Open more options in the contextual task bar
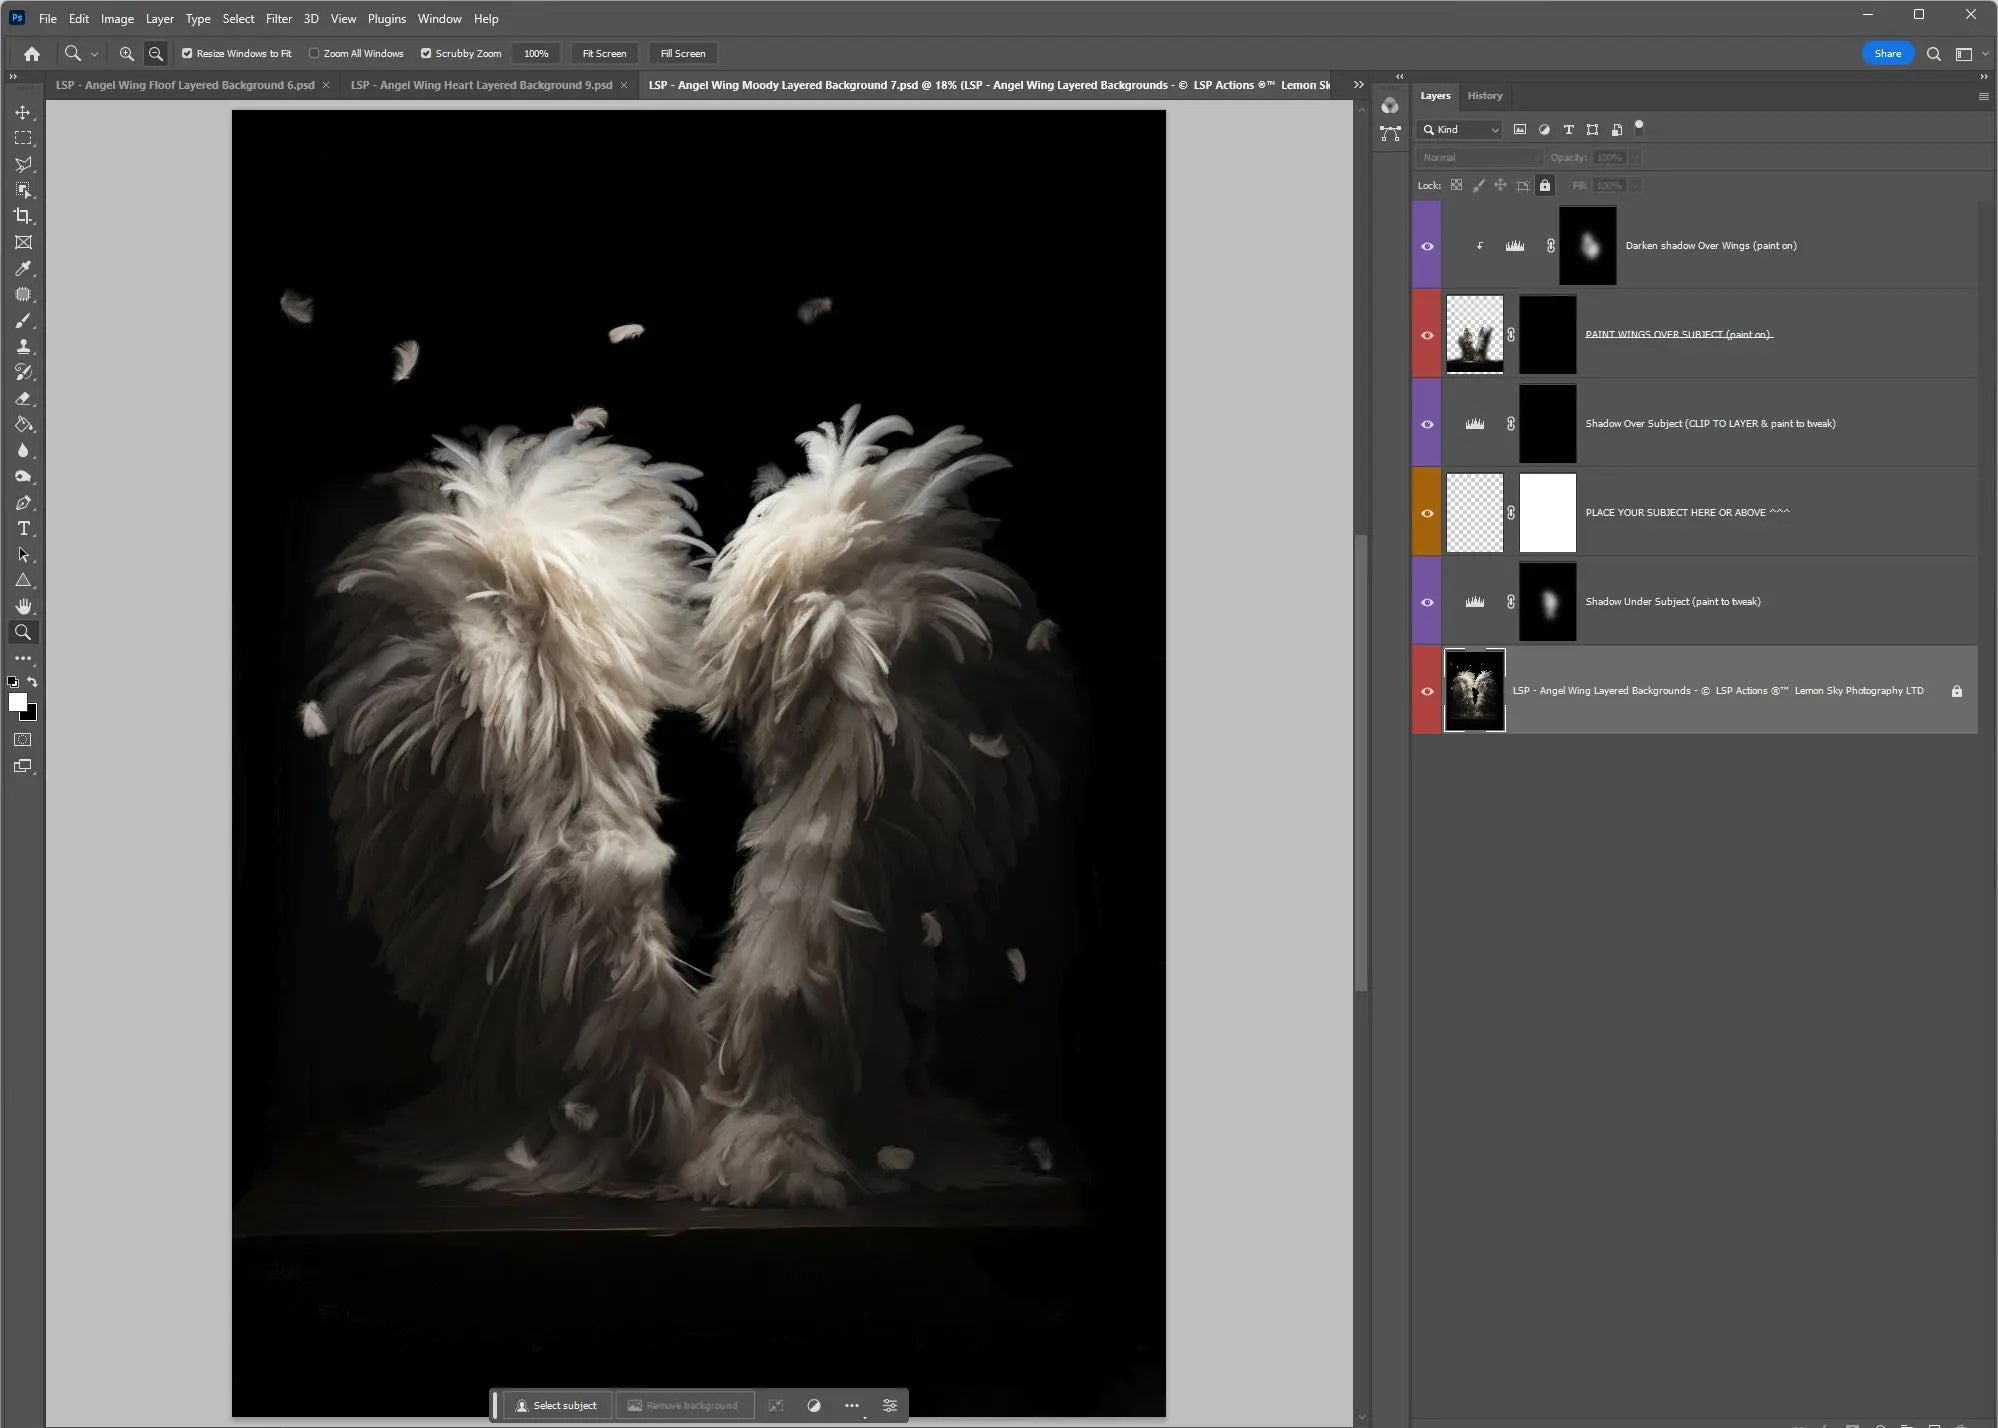 point(851,1405)
